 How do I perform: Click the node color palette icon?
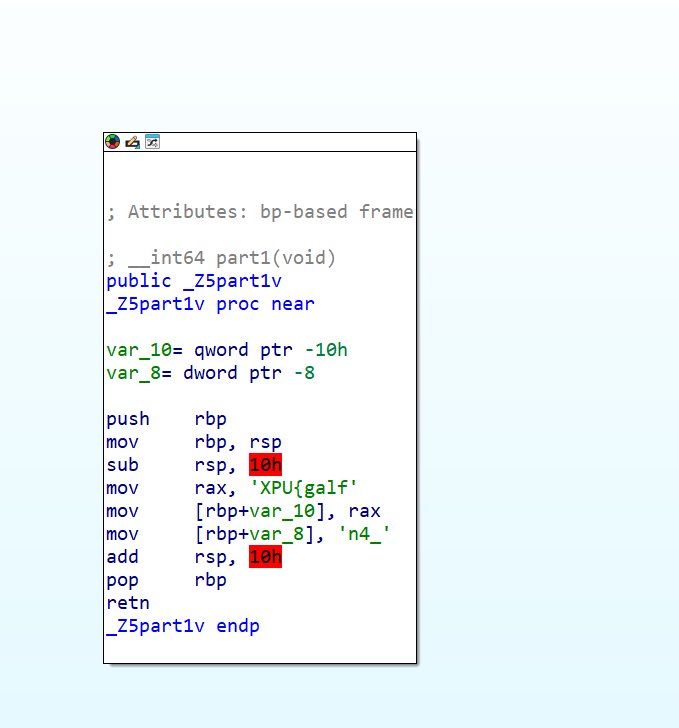point(113,142)
